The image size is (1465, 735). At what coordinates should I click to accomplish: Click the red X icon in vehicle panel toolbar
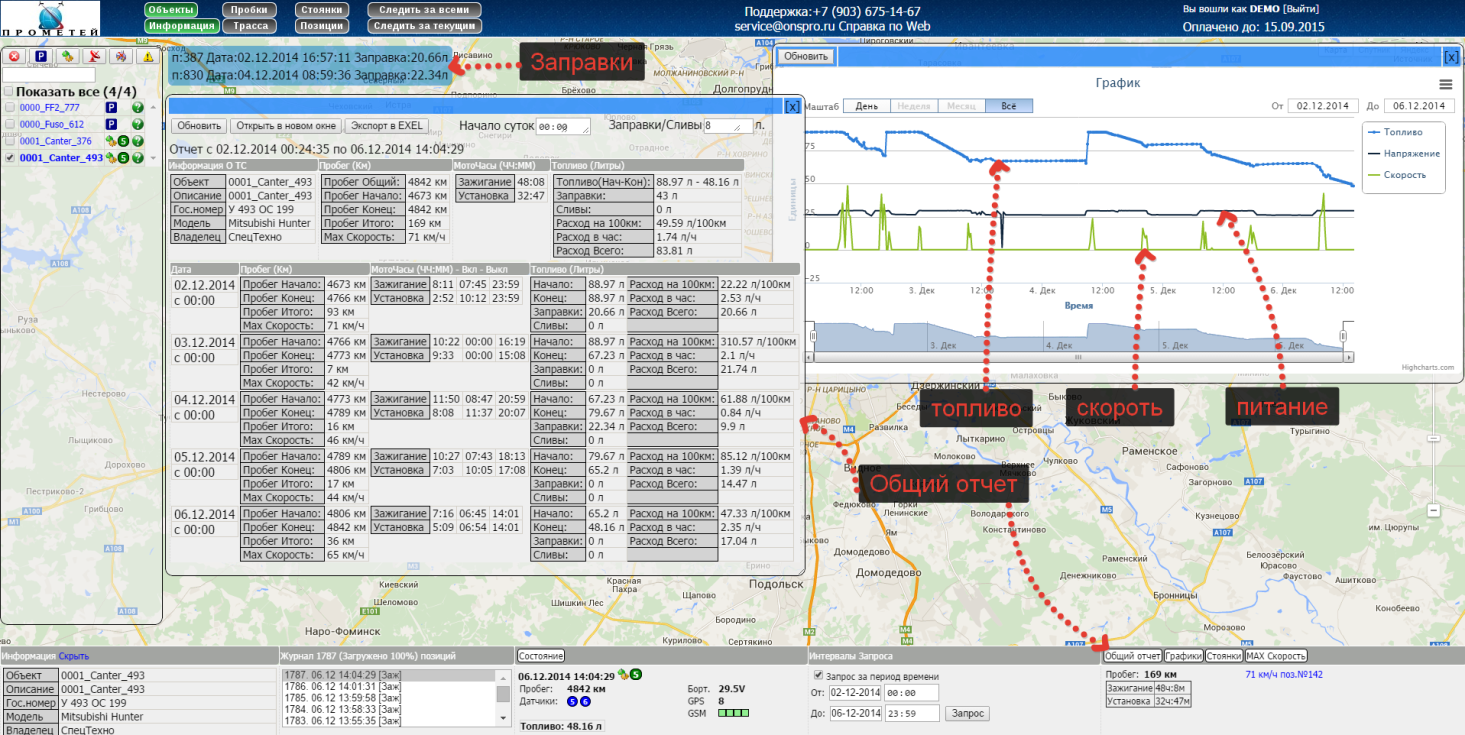click(x=15, y=57)
